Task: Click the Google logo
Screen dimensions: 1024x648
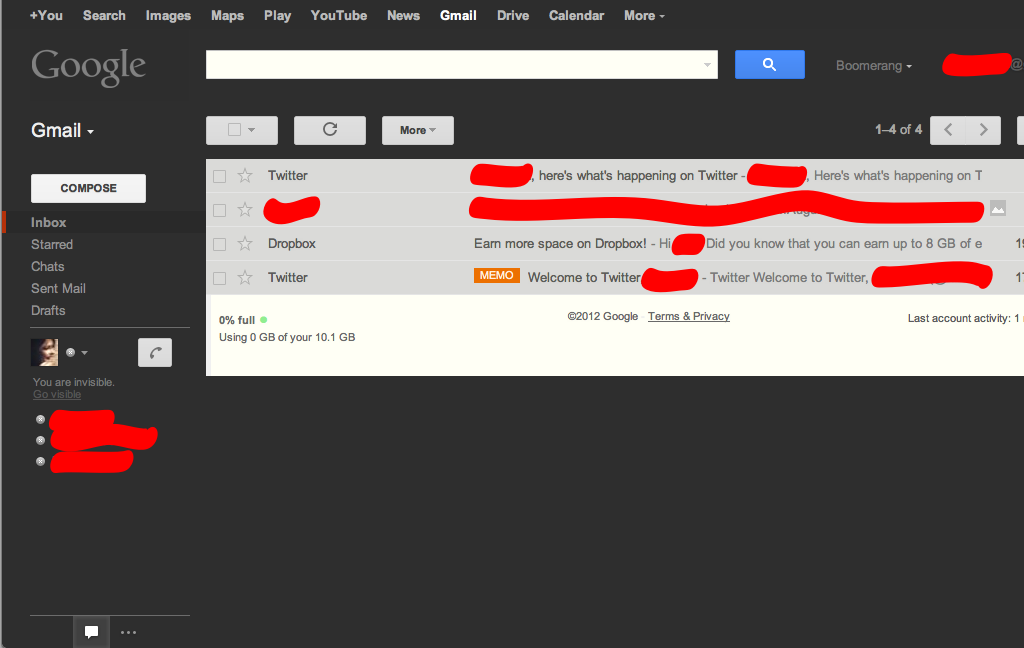Action: point(88,67)
